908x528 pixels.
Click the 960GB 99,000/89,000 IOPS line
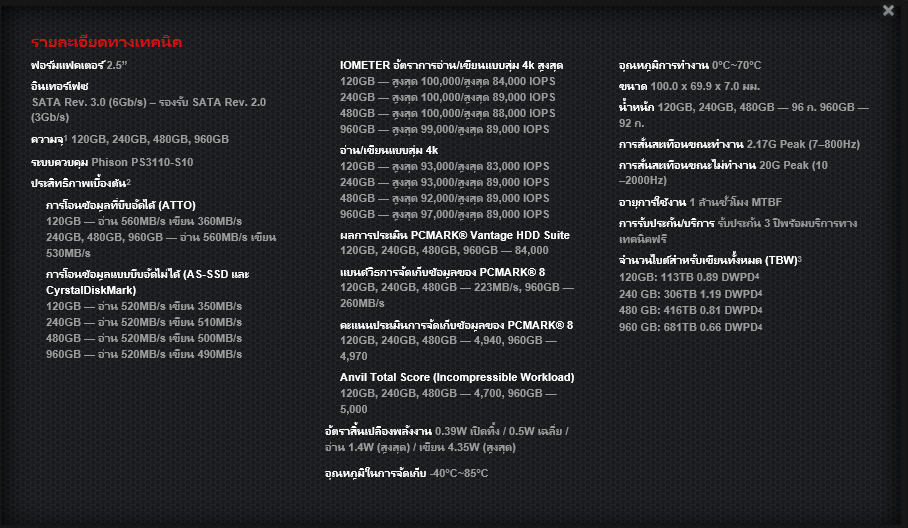[444, 129]
